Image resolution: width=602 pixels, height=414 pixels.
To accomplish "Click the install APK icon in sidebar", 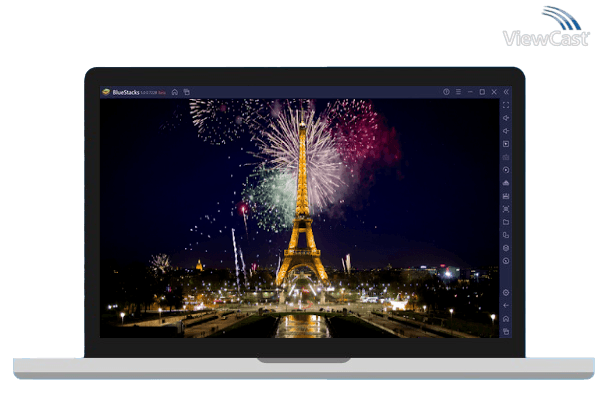I will coord(506,183).
